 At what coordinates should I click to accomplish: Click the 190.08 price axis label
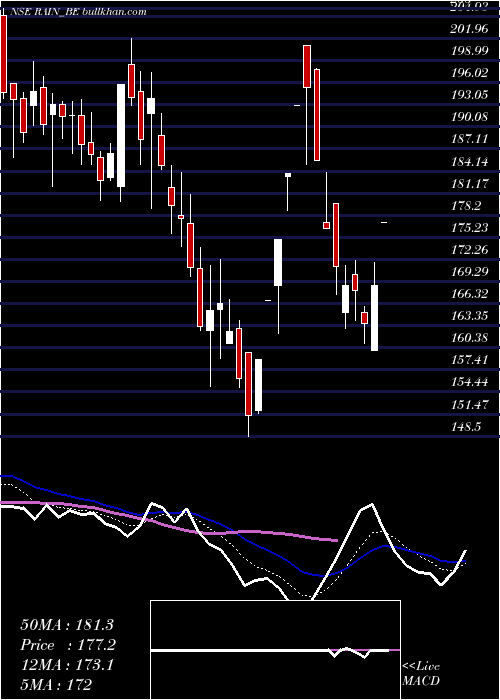point(467,118)
